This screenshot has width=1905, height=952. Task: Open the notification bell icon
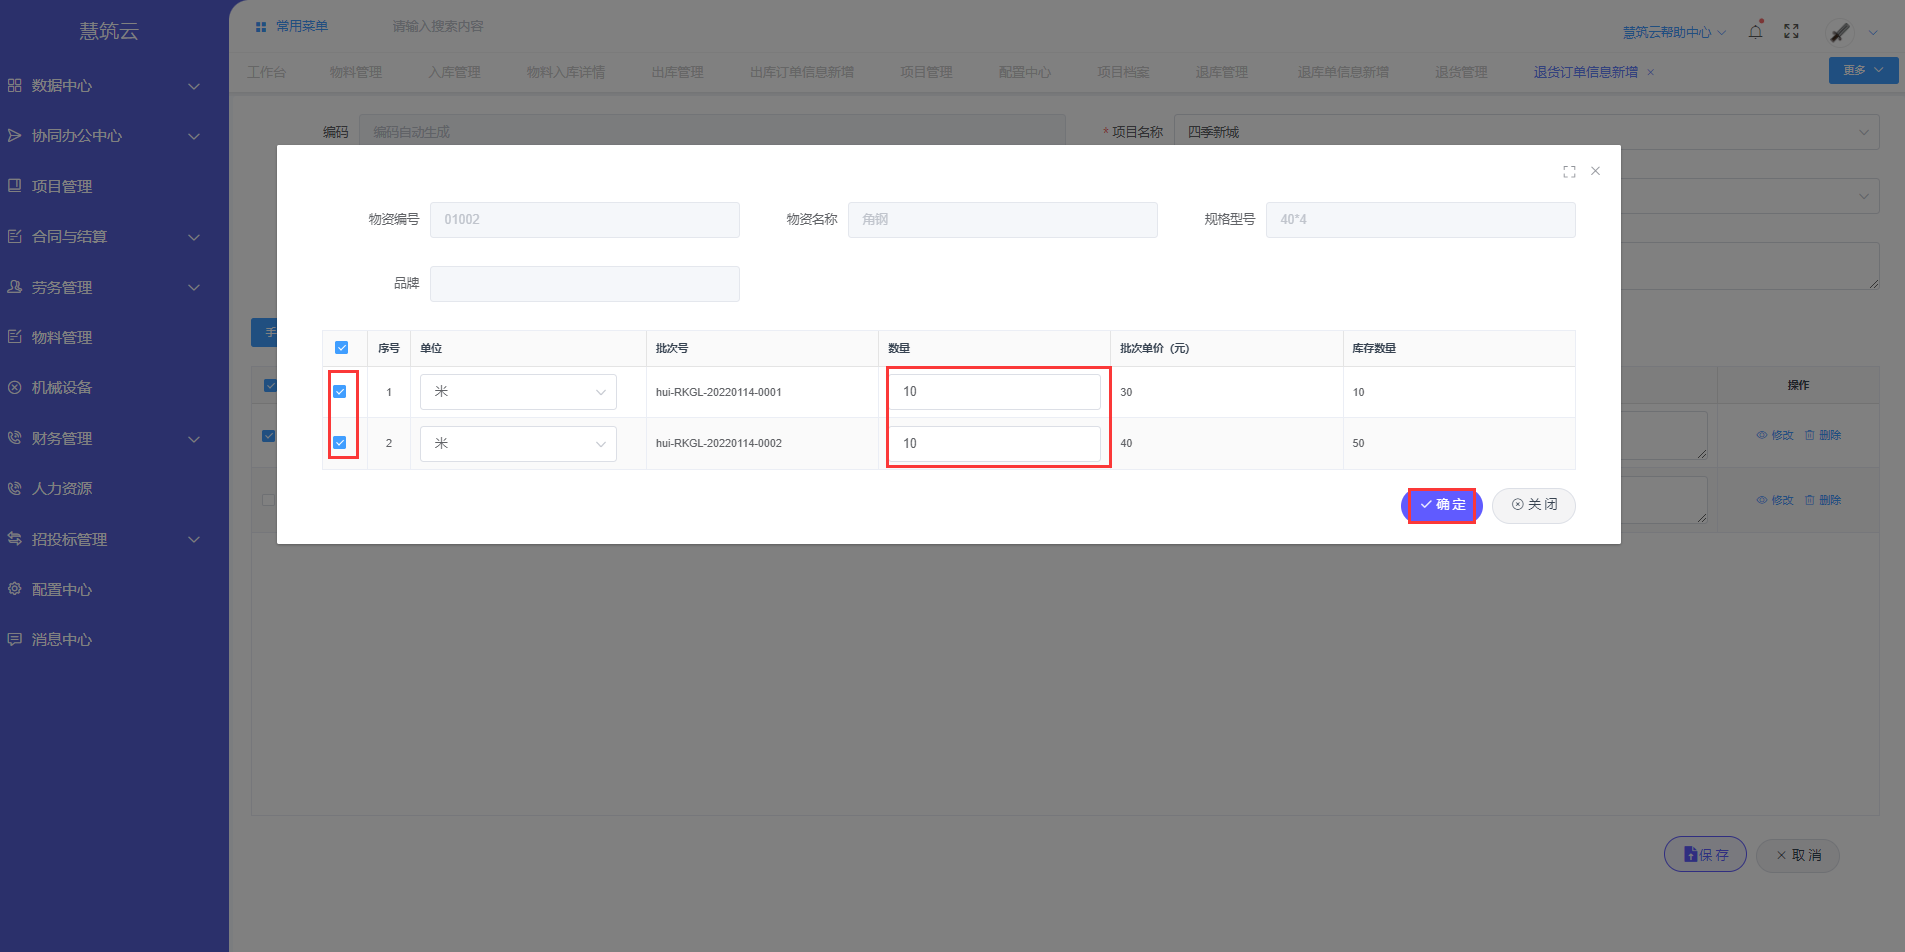point(1755,31)
